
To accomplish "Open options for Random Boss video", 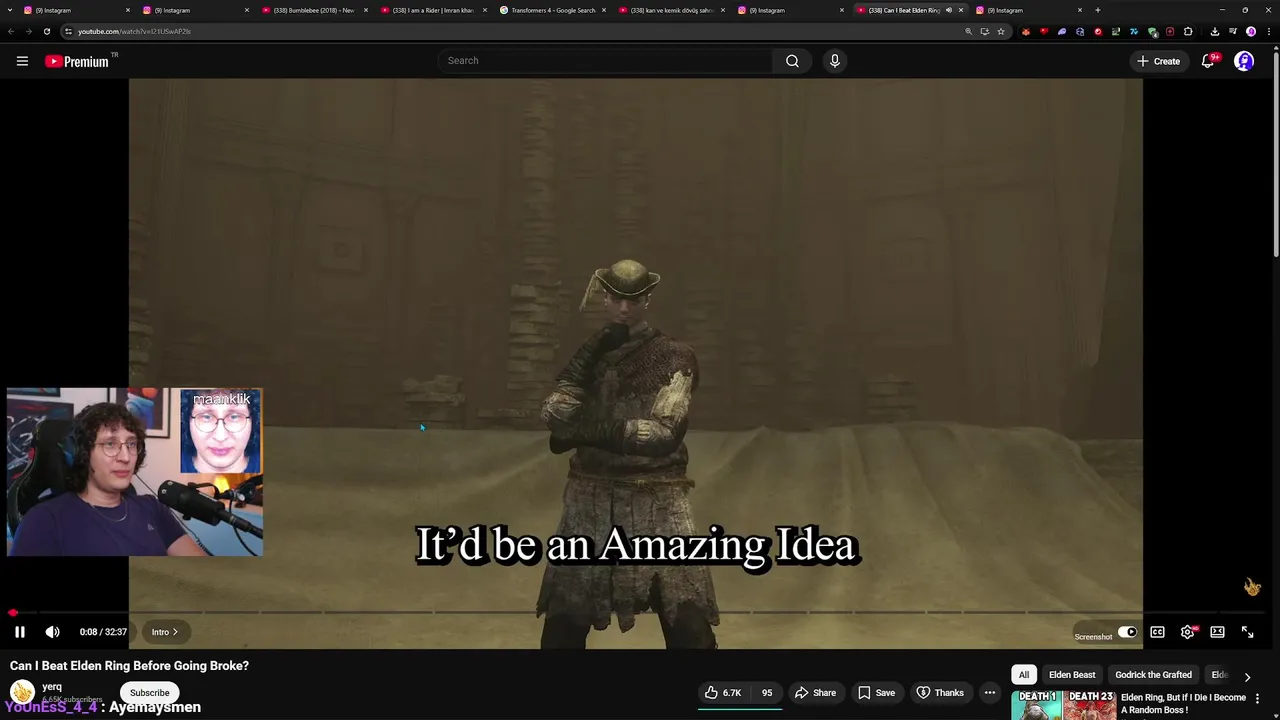I will (x=1257, y=698).
